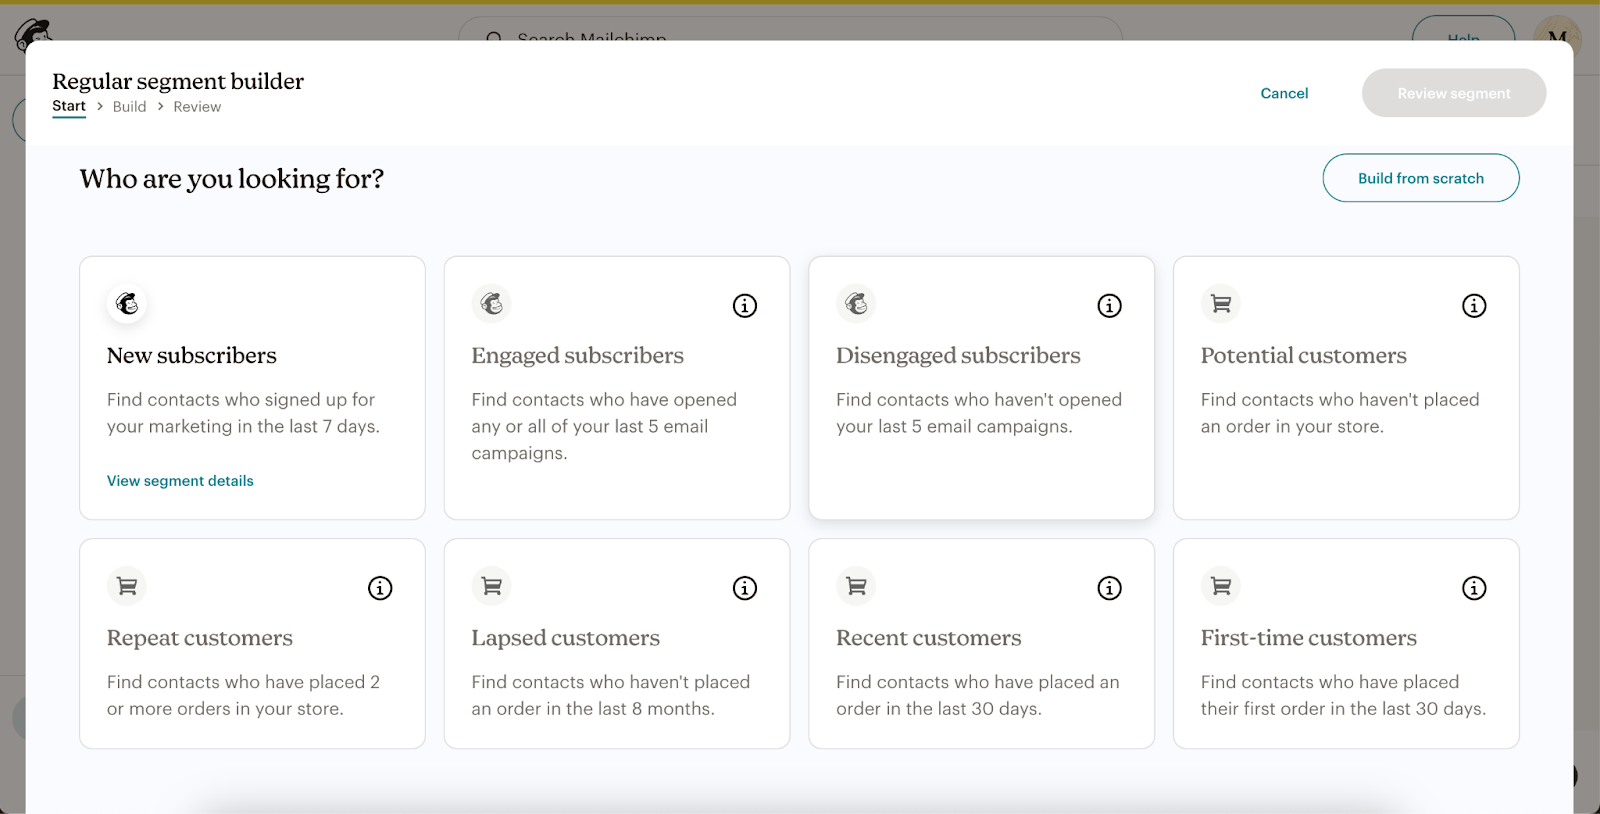Click the Mailchimp icon on Engaged subscribers card
The image size is (1600, 814).
click(x=491, y=304)
